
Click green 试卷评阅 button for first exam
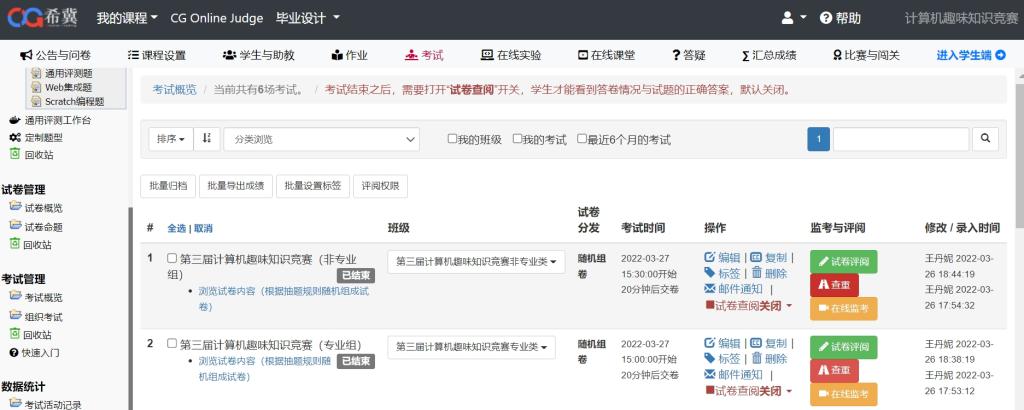coord(843,261)
